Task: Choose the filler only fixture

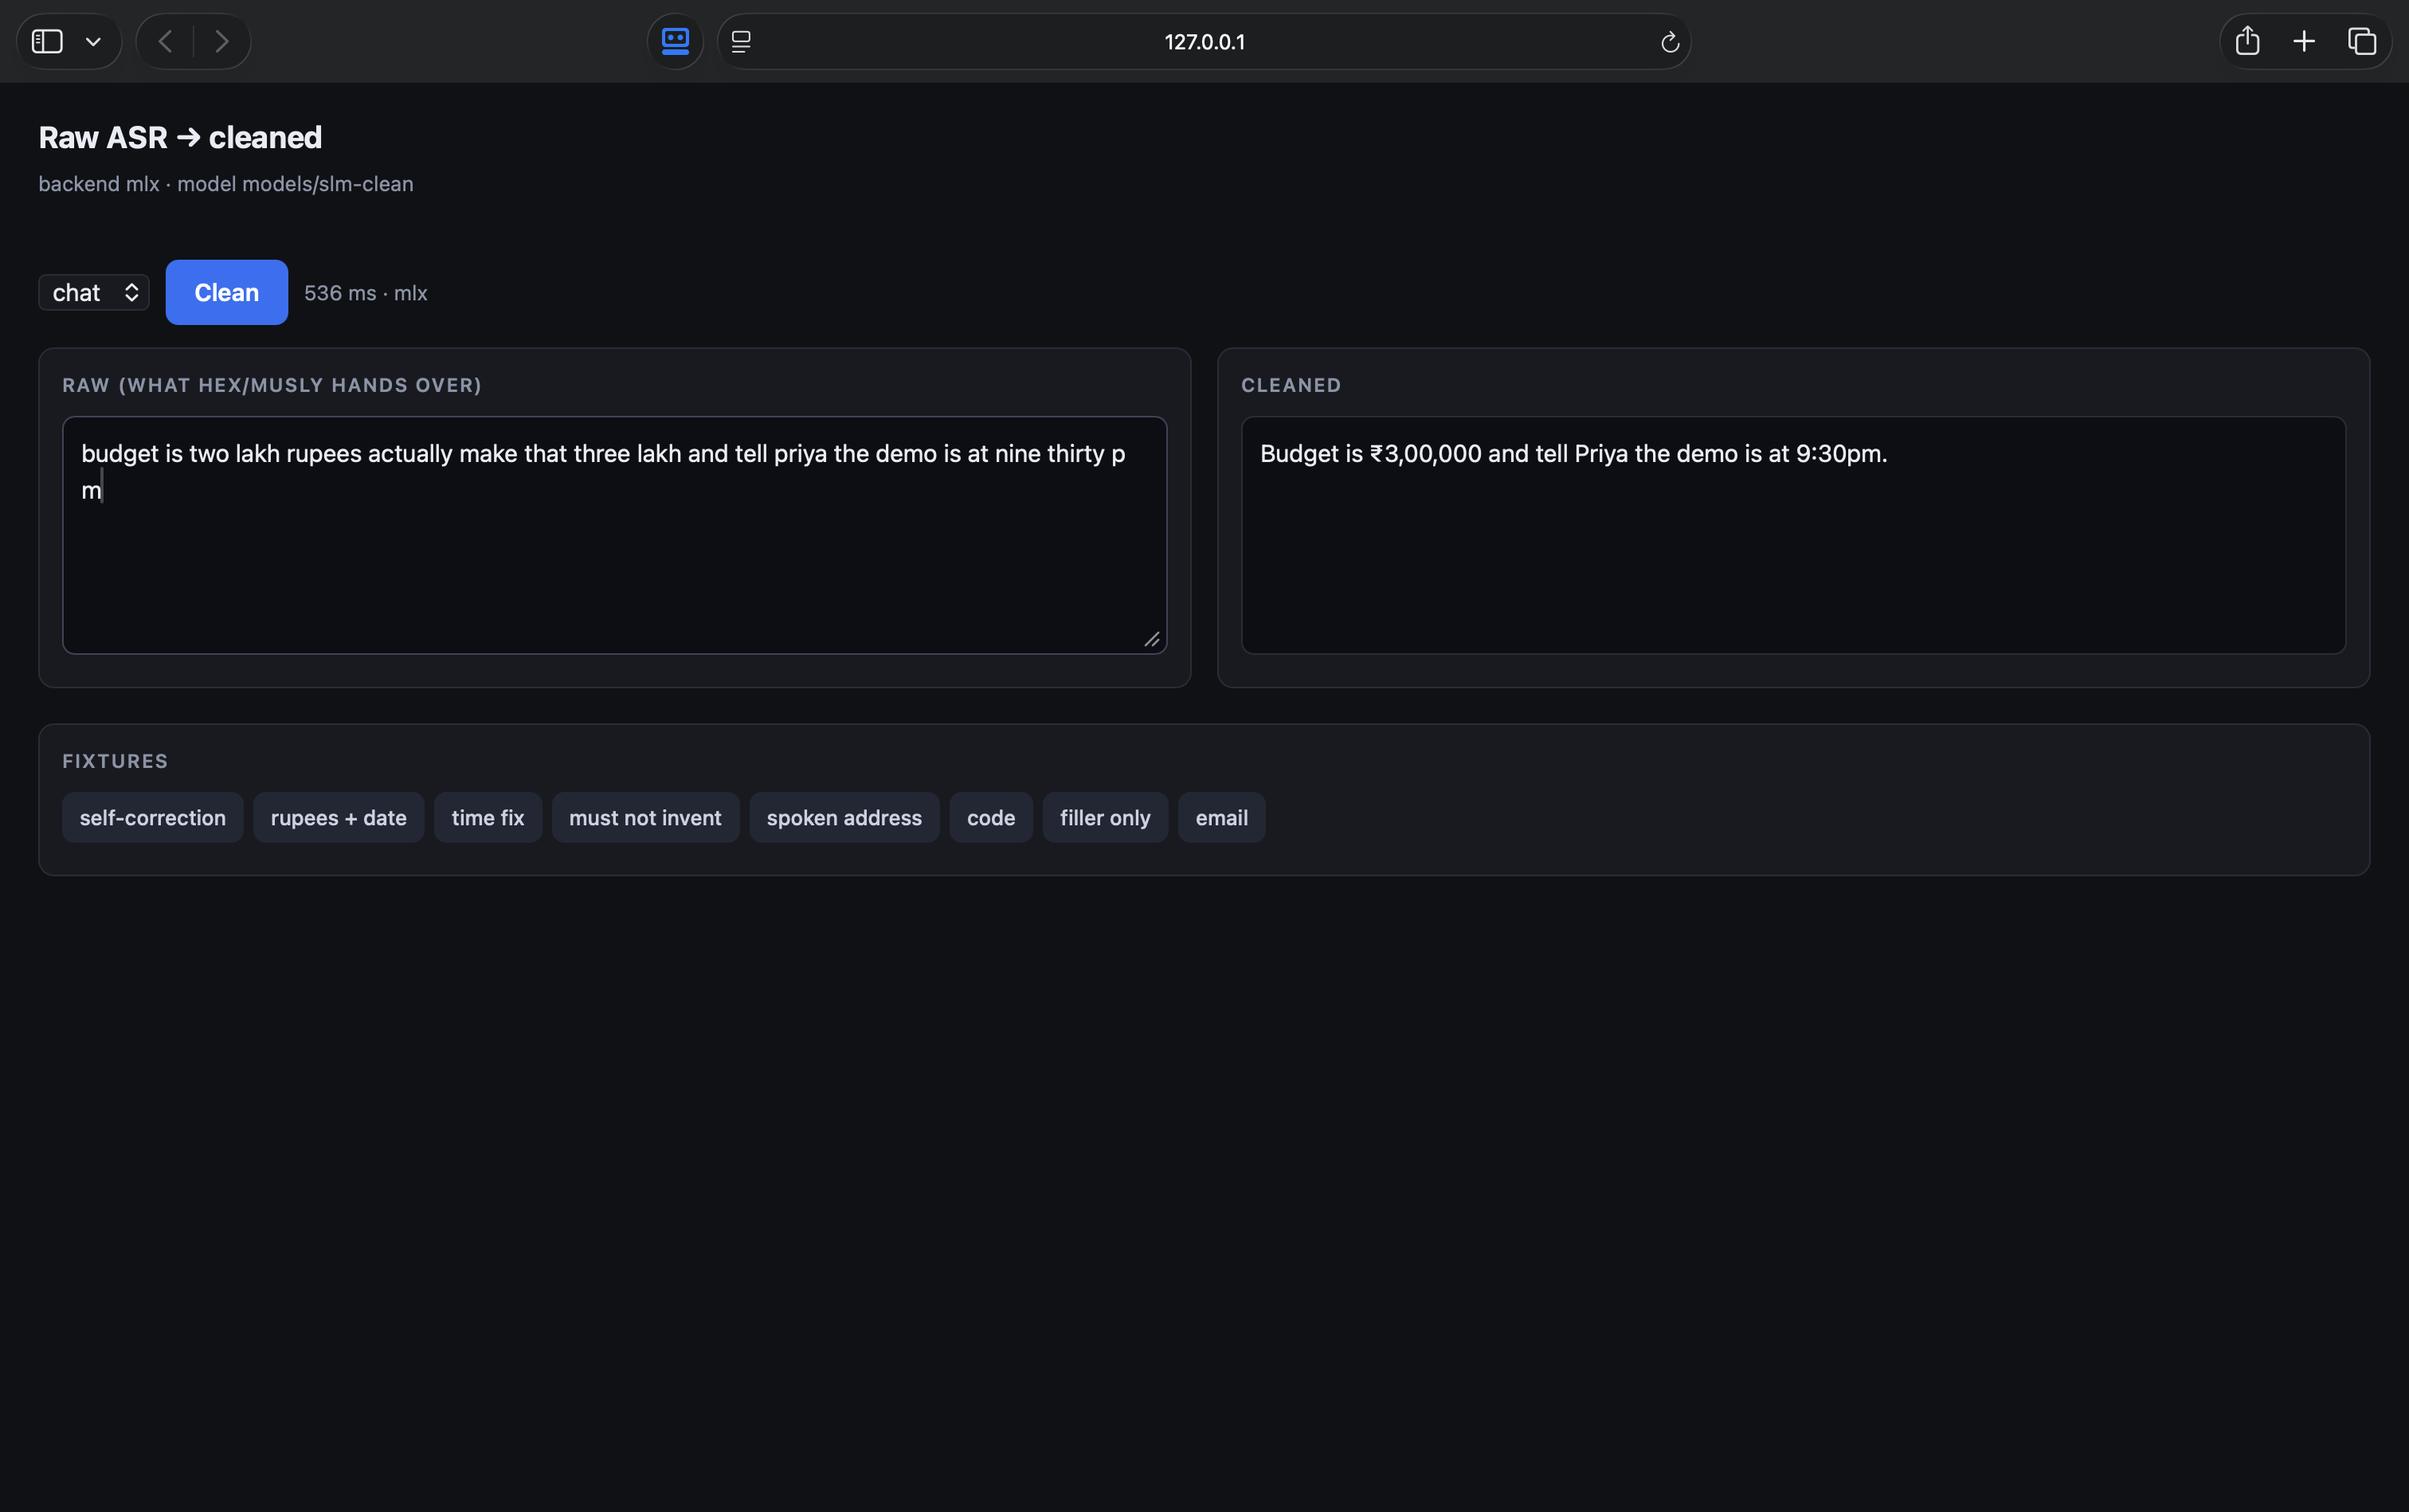Action: [1105, 818]
